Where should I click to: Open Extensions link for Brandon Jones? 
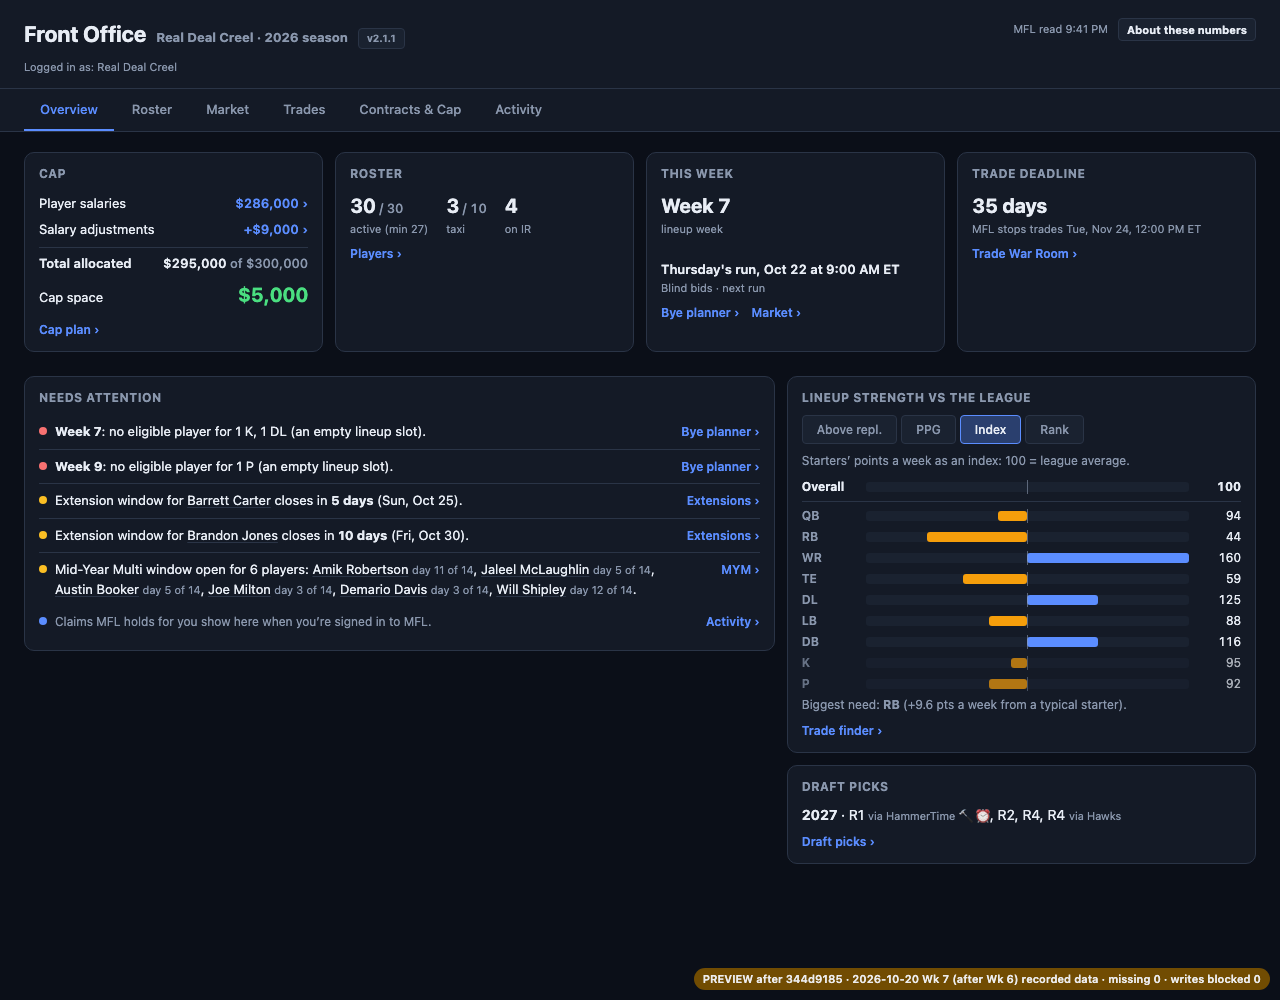(723, 536)
